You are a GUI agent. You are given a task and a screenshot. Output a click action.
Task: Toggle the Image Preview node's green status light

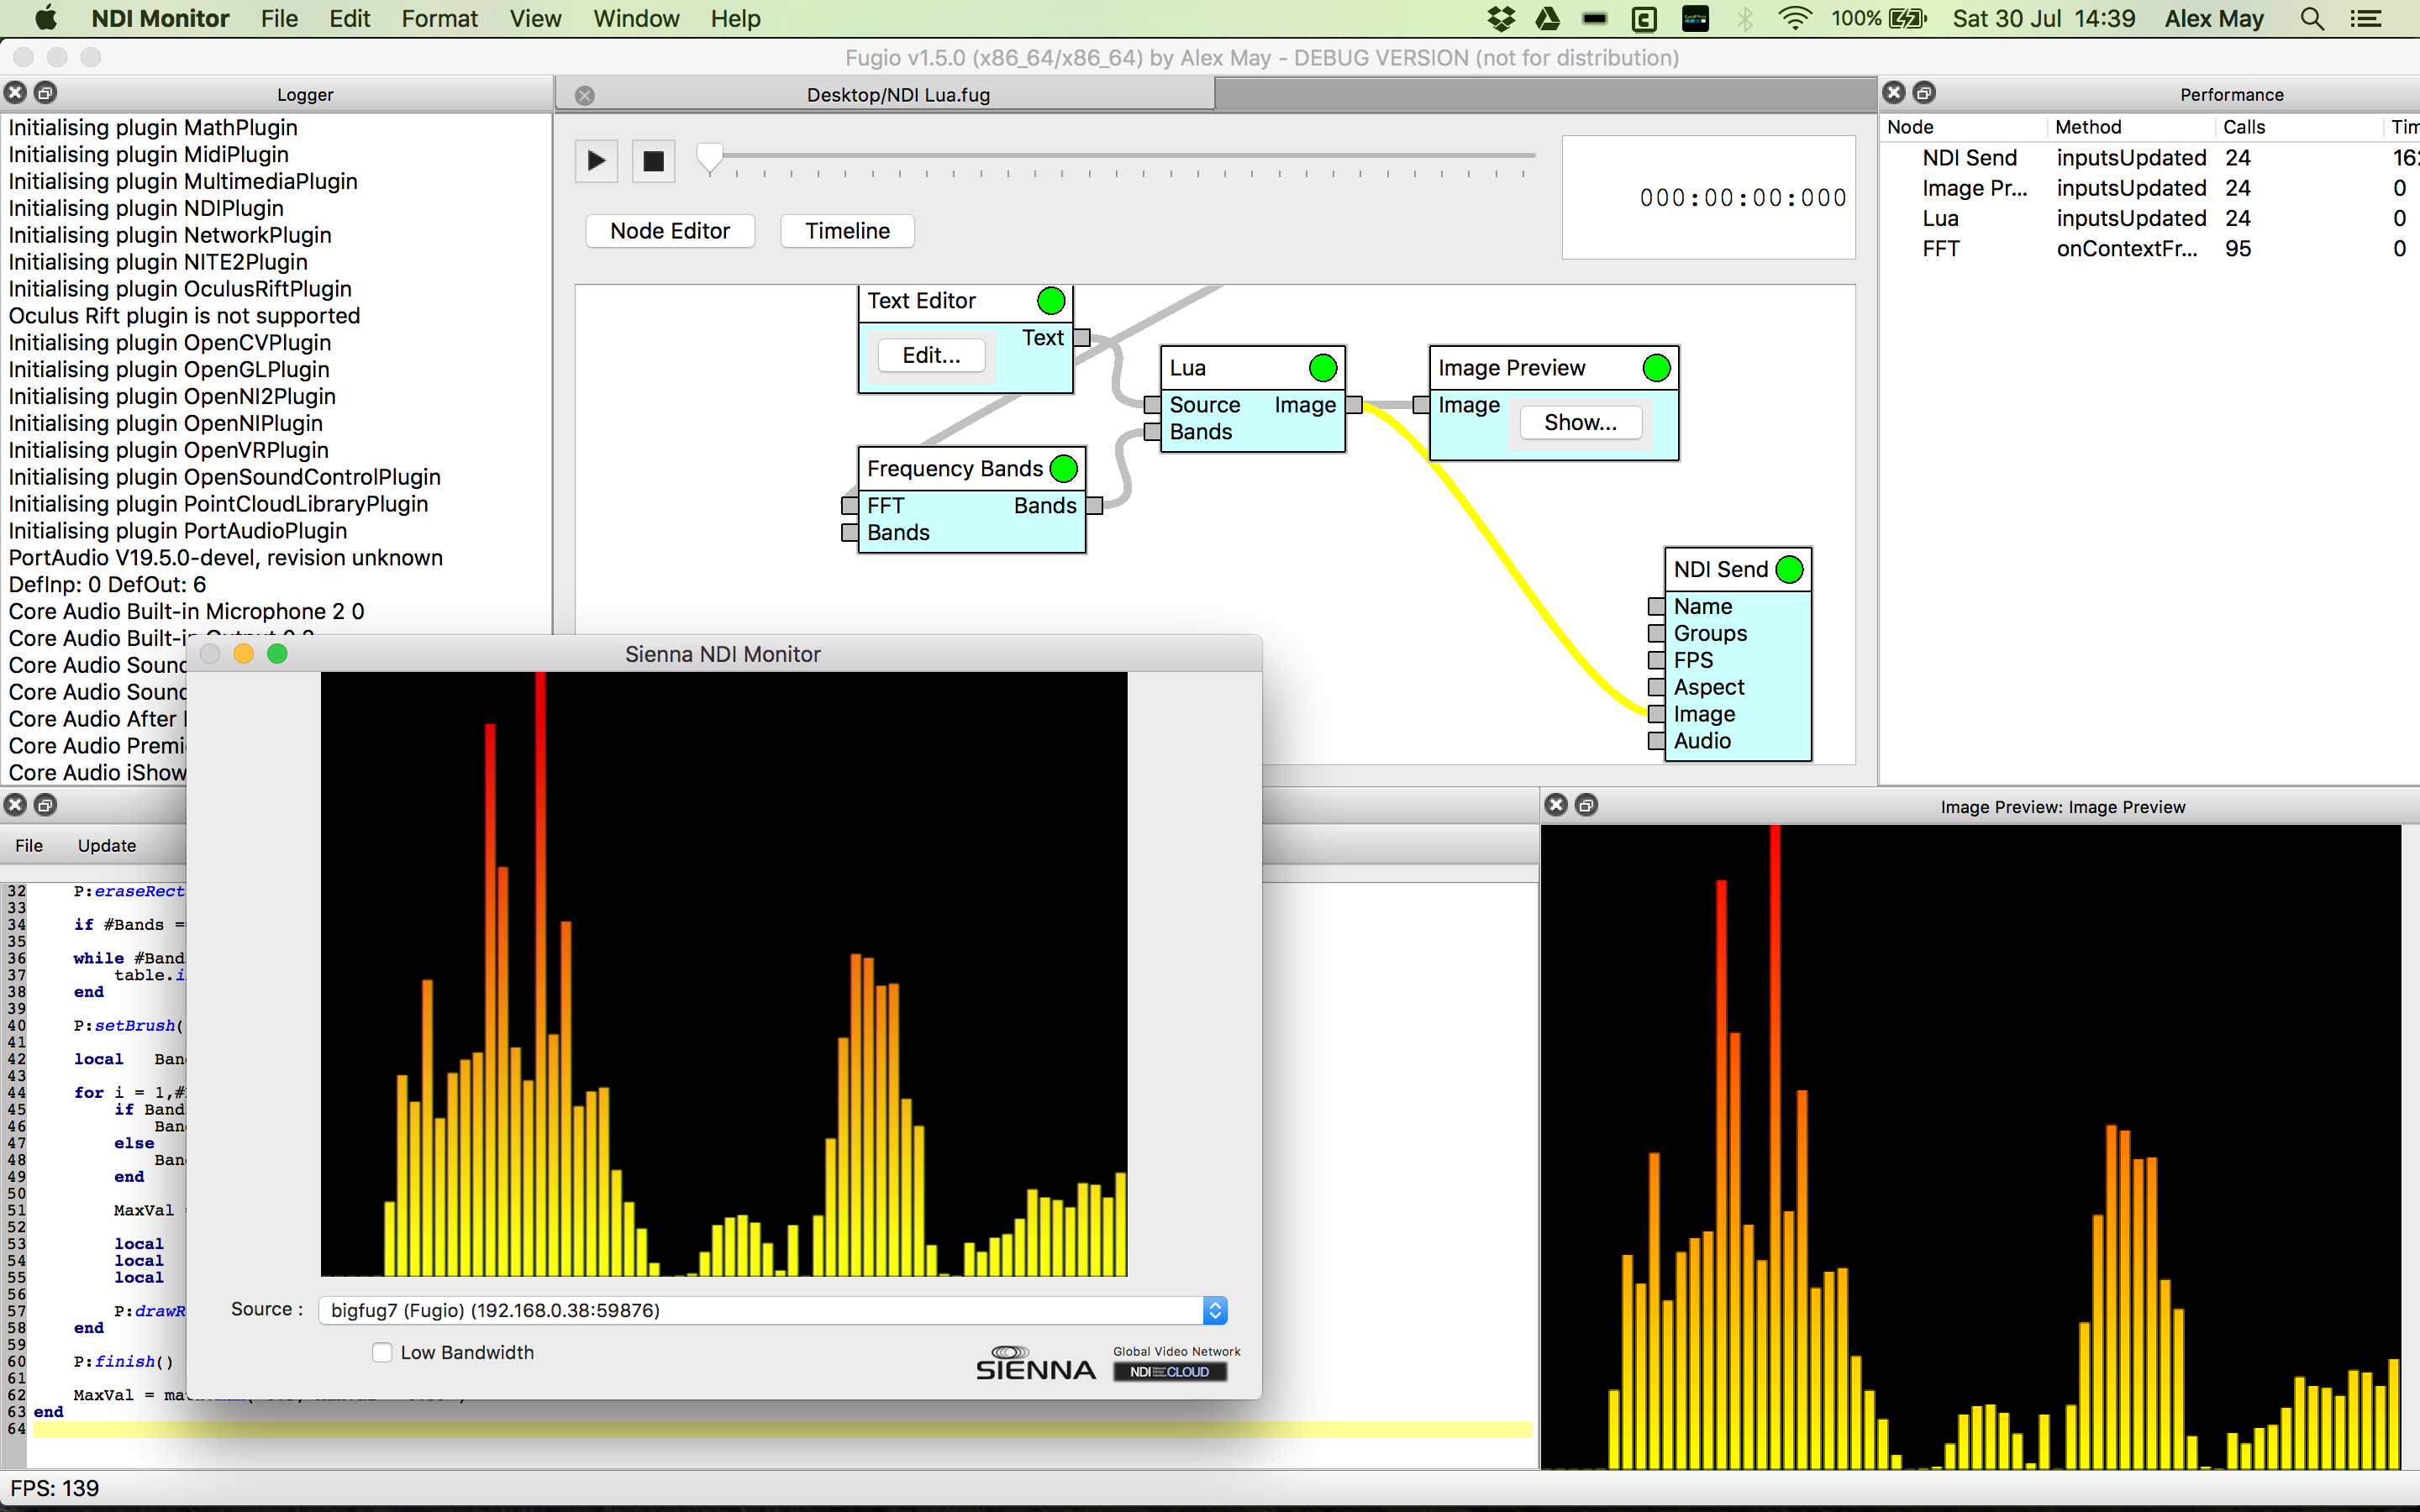[1656, 368]
